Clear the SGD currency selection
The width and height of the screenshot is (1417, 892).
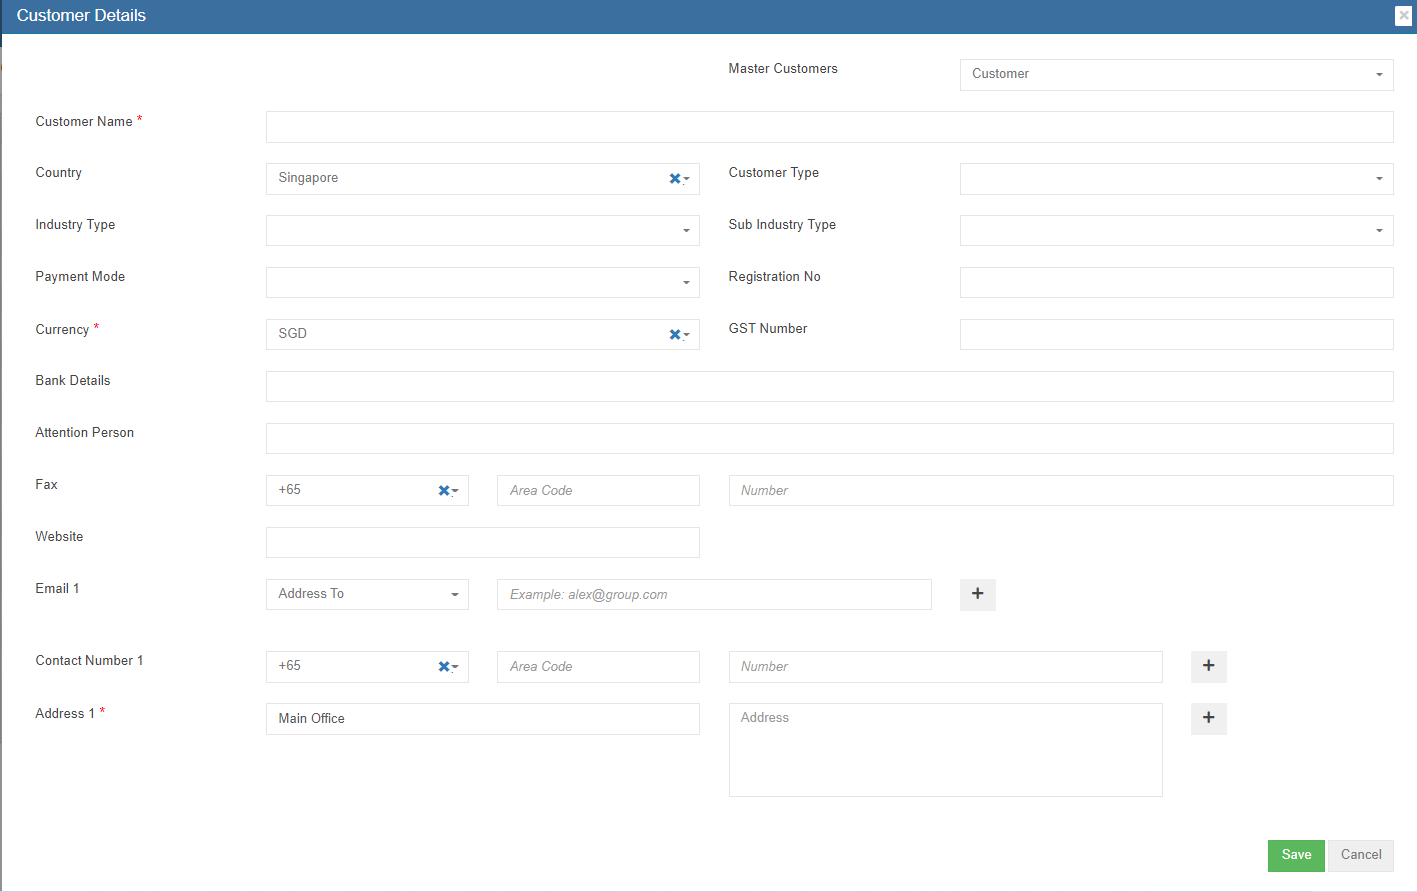(x=675, y=334)
